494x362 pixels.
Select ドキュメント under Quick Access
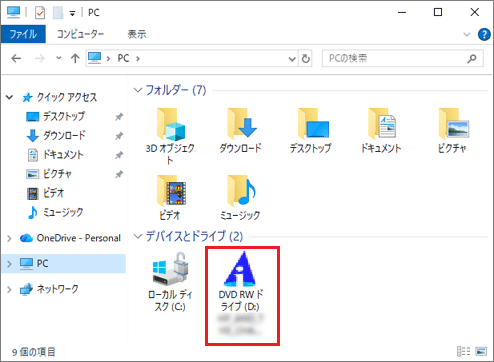63,155
